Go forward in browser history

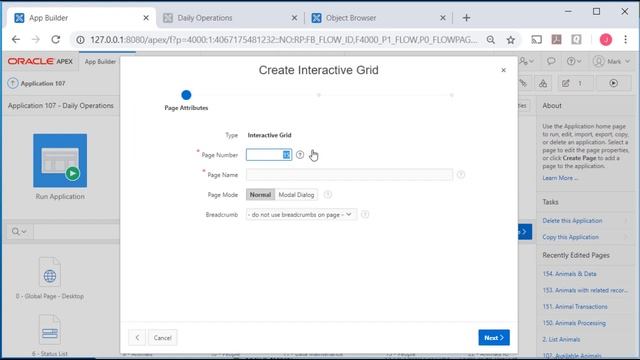click(36, 40)
